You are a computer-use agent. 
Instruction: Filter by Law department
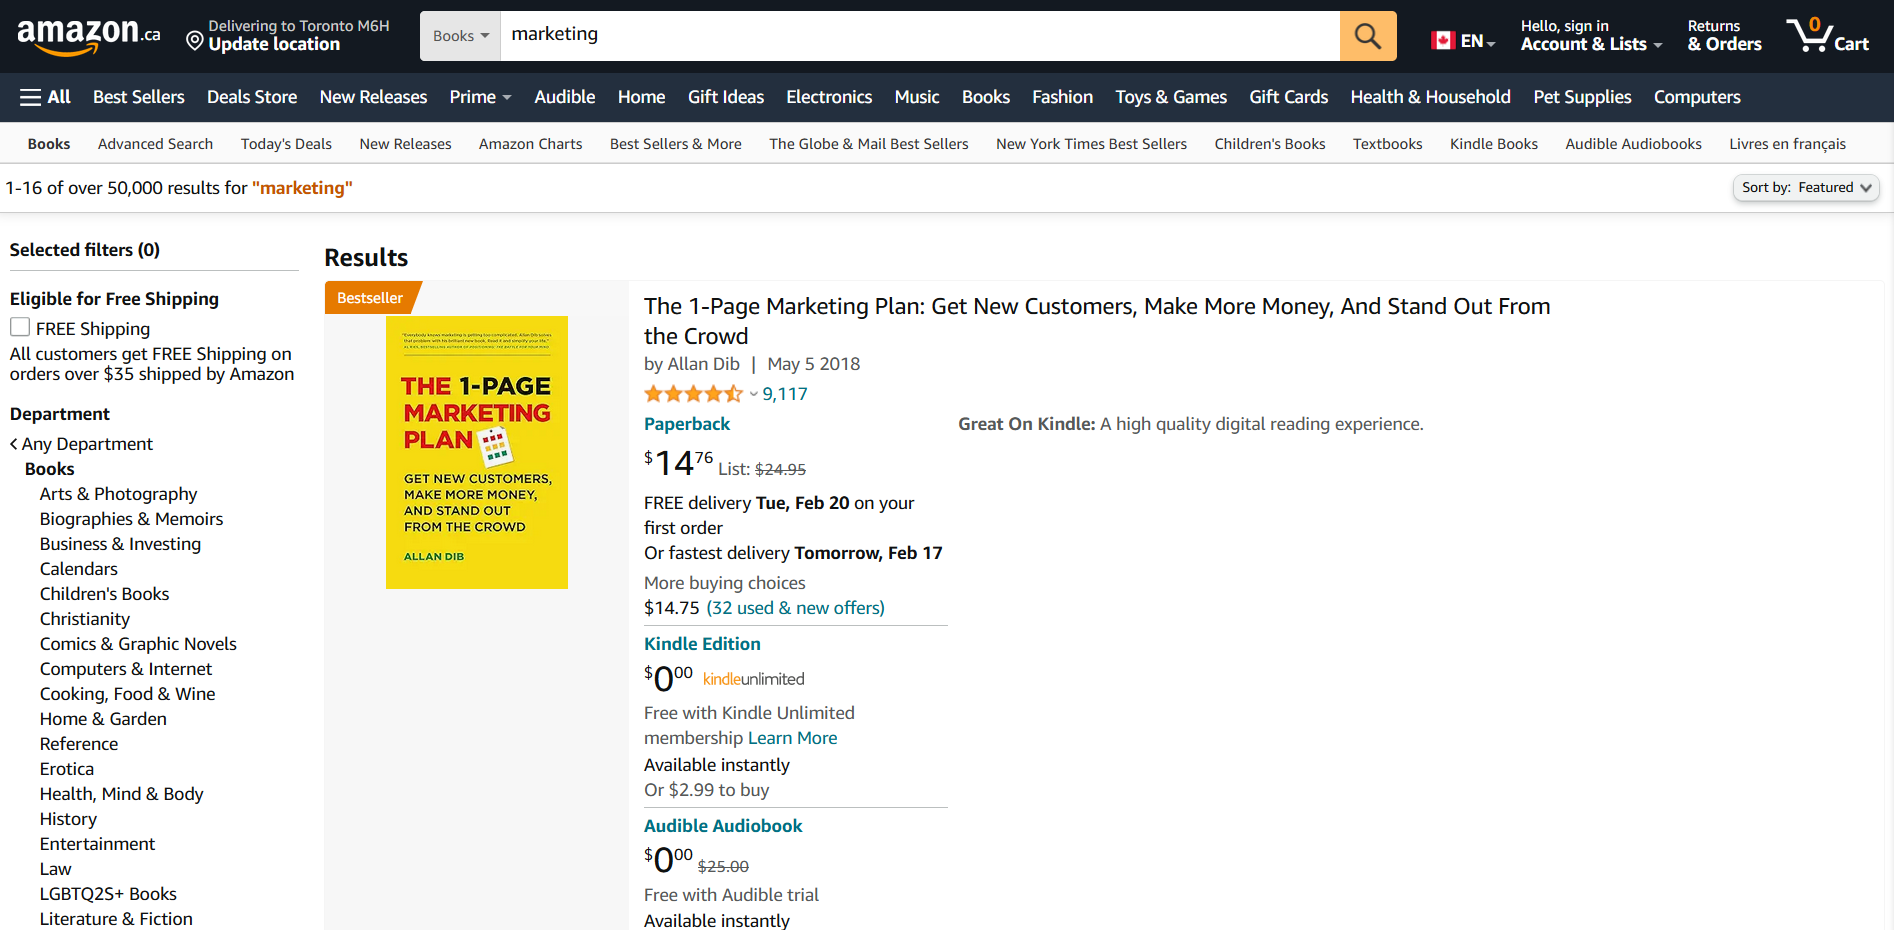[x=55, y=869]
